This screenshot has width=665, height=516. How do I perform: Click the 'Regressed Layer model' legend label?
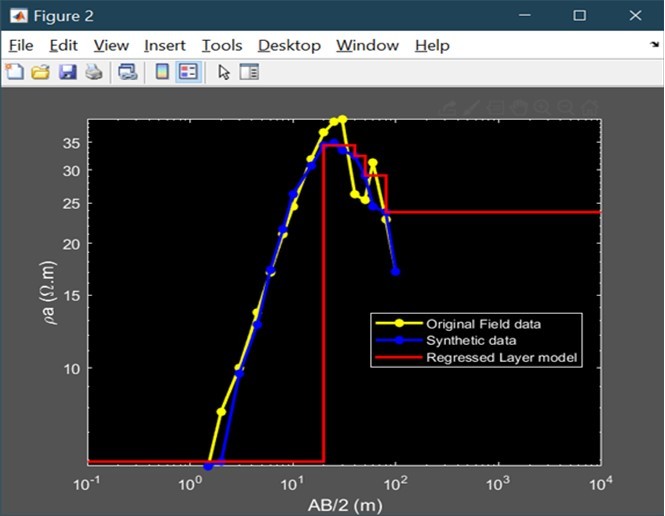(x=501, y=357)
